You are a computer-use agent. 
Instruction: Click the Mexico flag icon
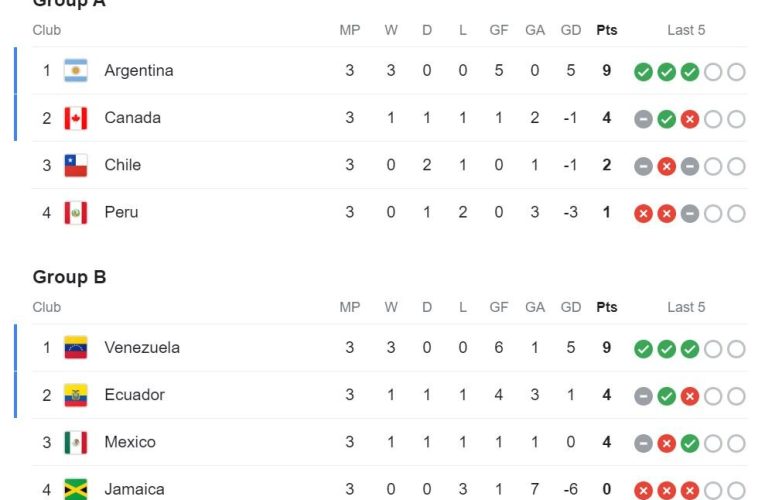(x=76, y=442)
